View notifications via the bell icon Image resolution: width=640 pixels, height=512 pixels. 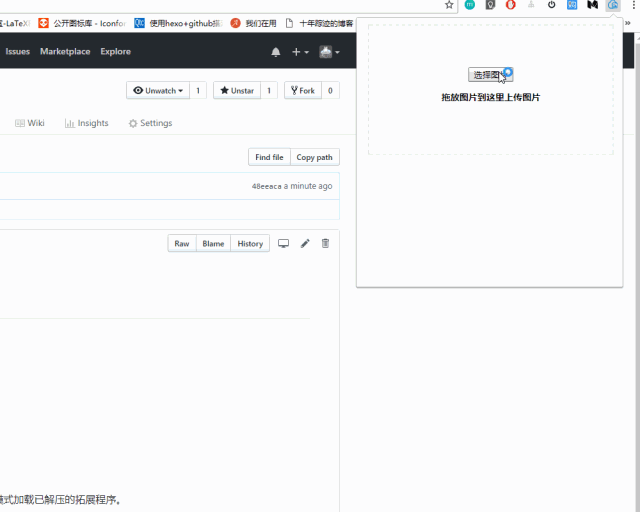[x=276, y=52]
